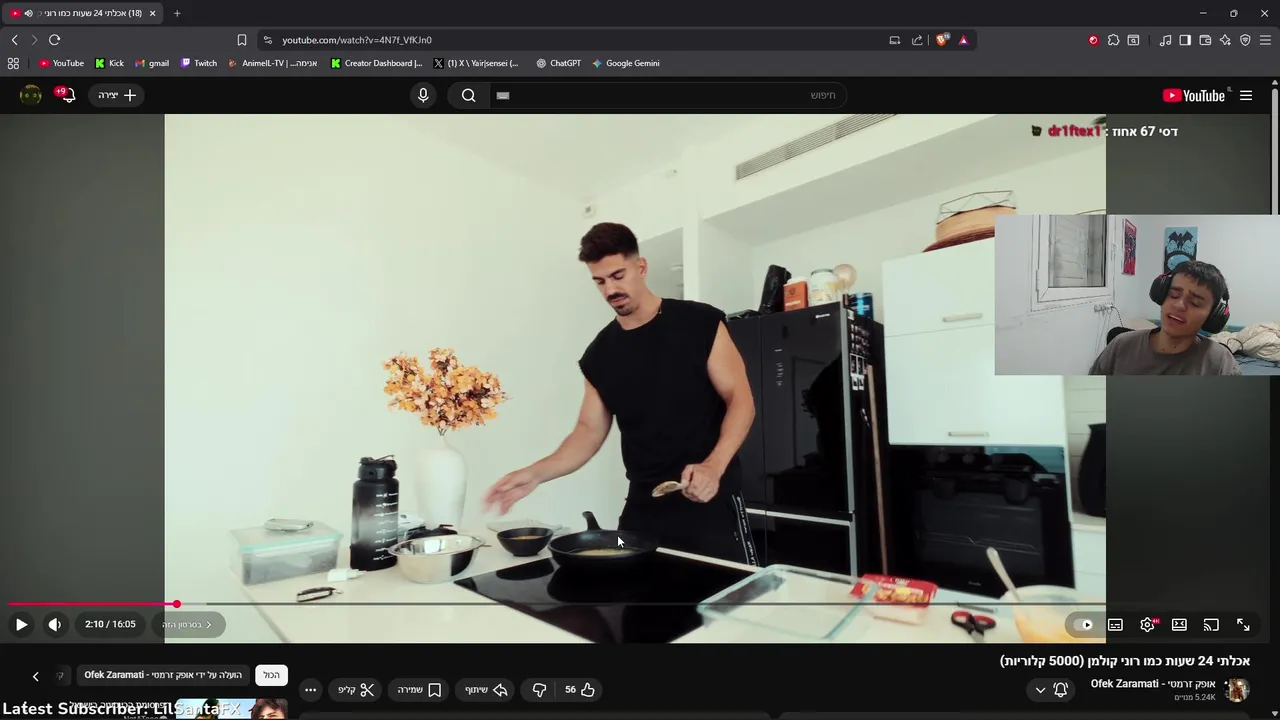Save the video with שמירה bookmark button

[x=419, y=689]
